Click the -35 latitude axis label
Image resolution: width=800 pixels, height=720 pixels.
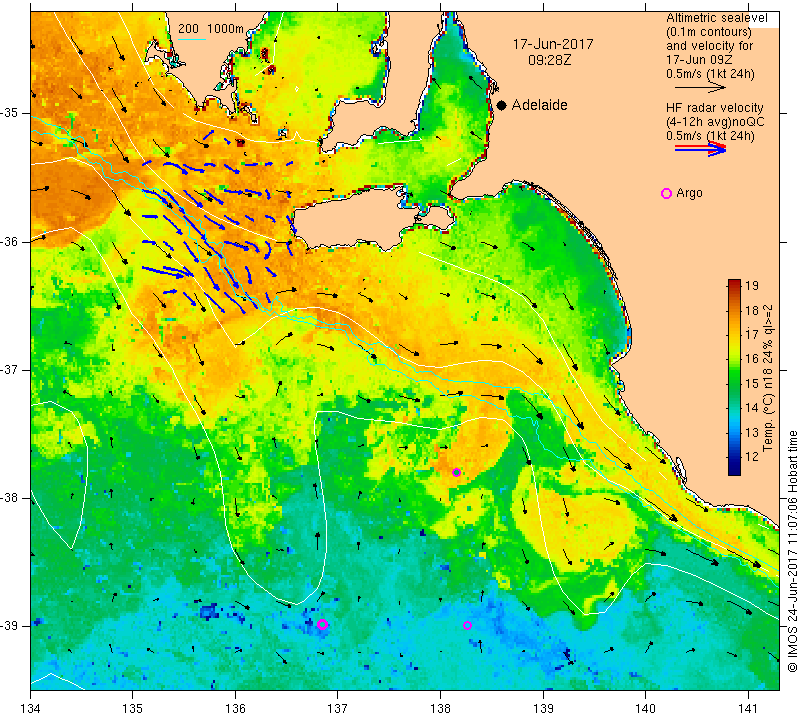(10, 113)
